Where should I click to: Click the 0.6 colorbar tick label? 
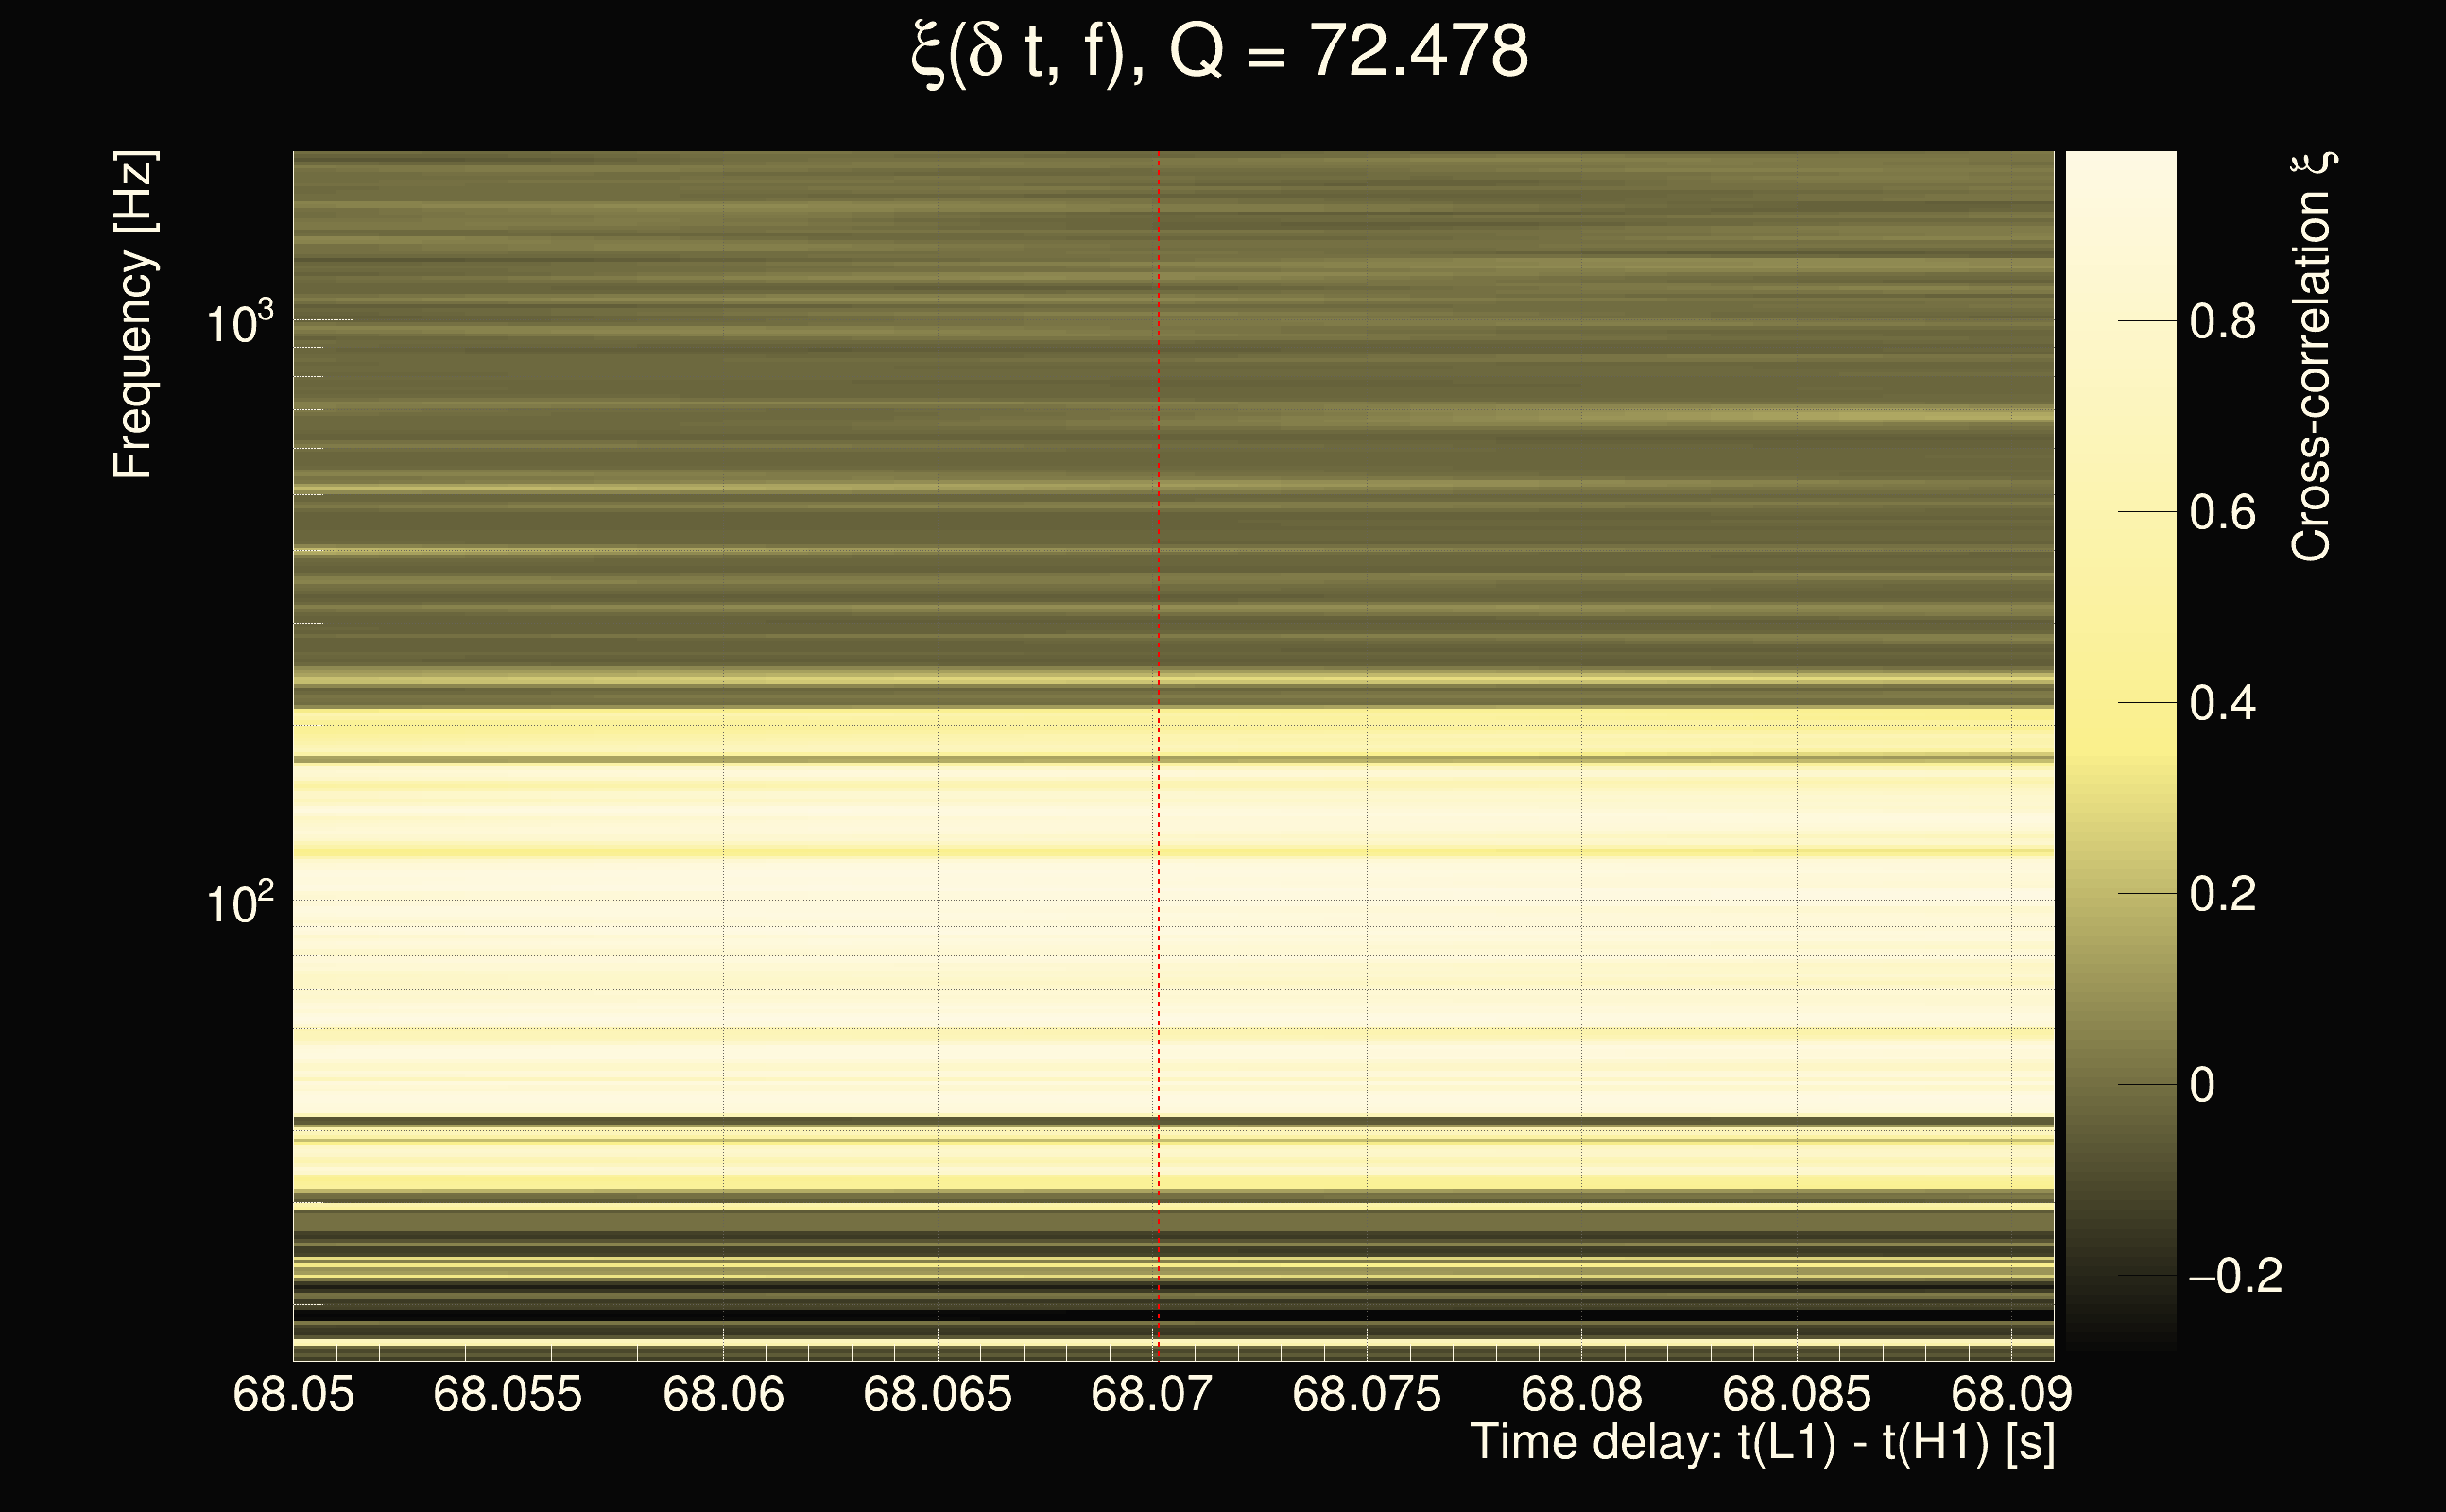pyautogui.click(x=2222, y=513)
